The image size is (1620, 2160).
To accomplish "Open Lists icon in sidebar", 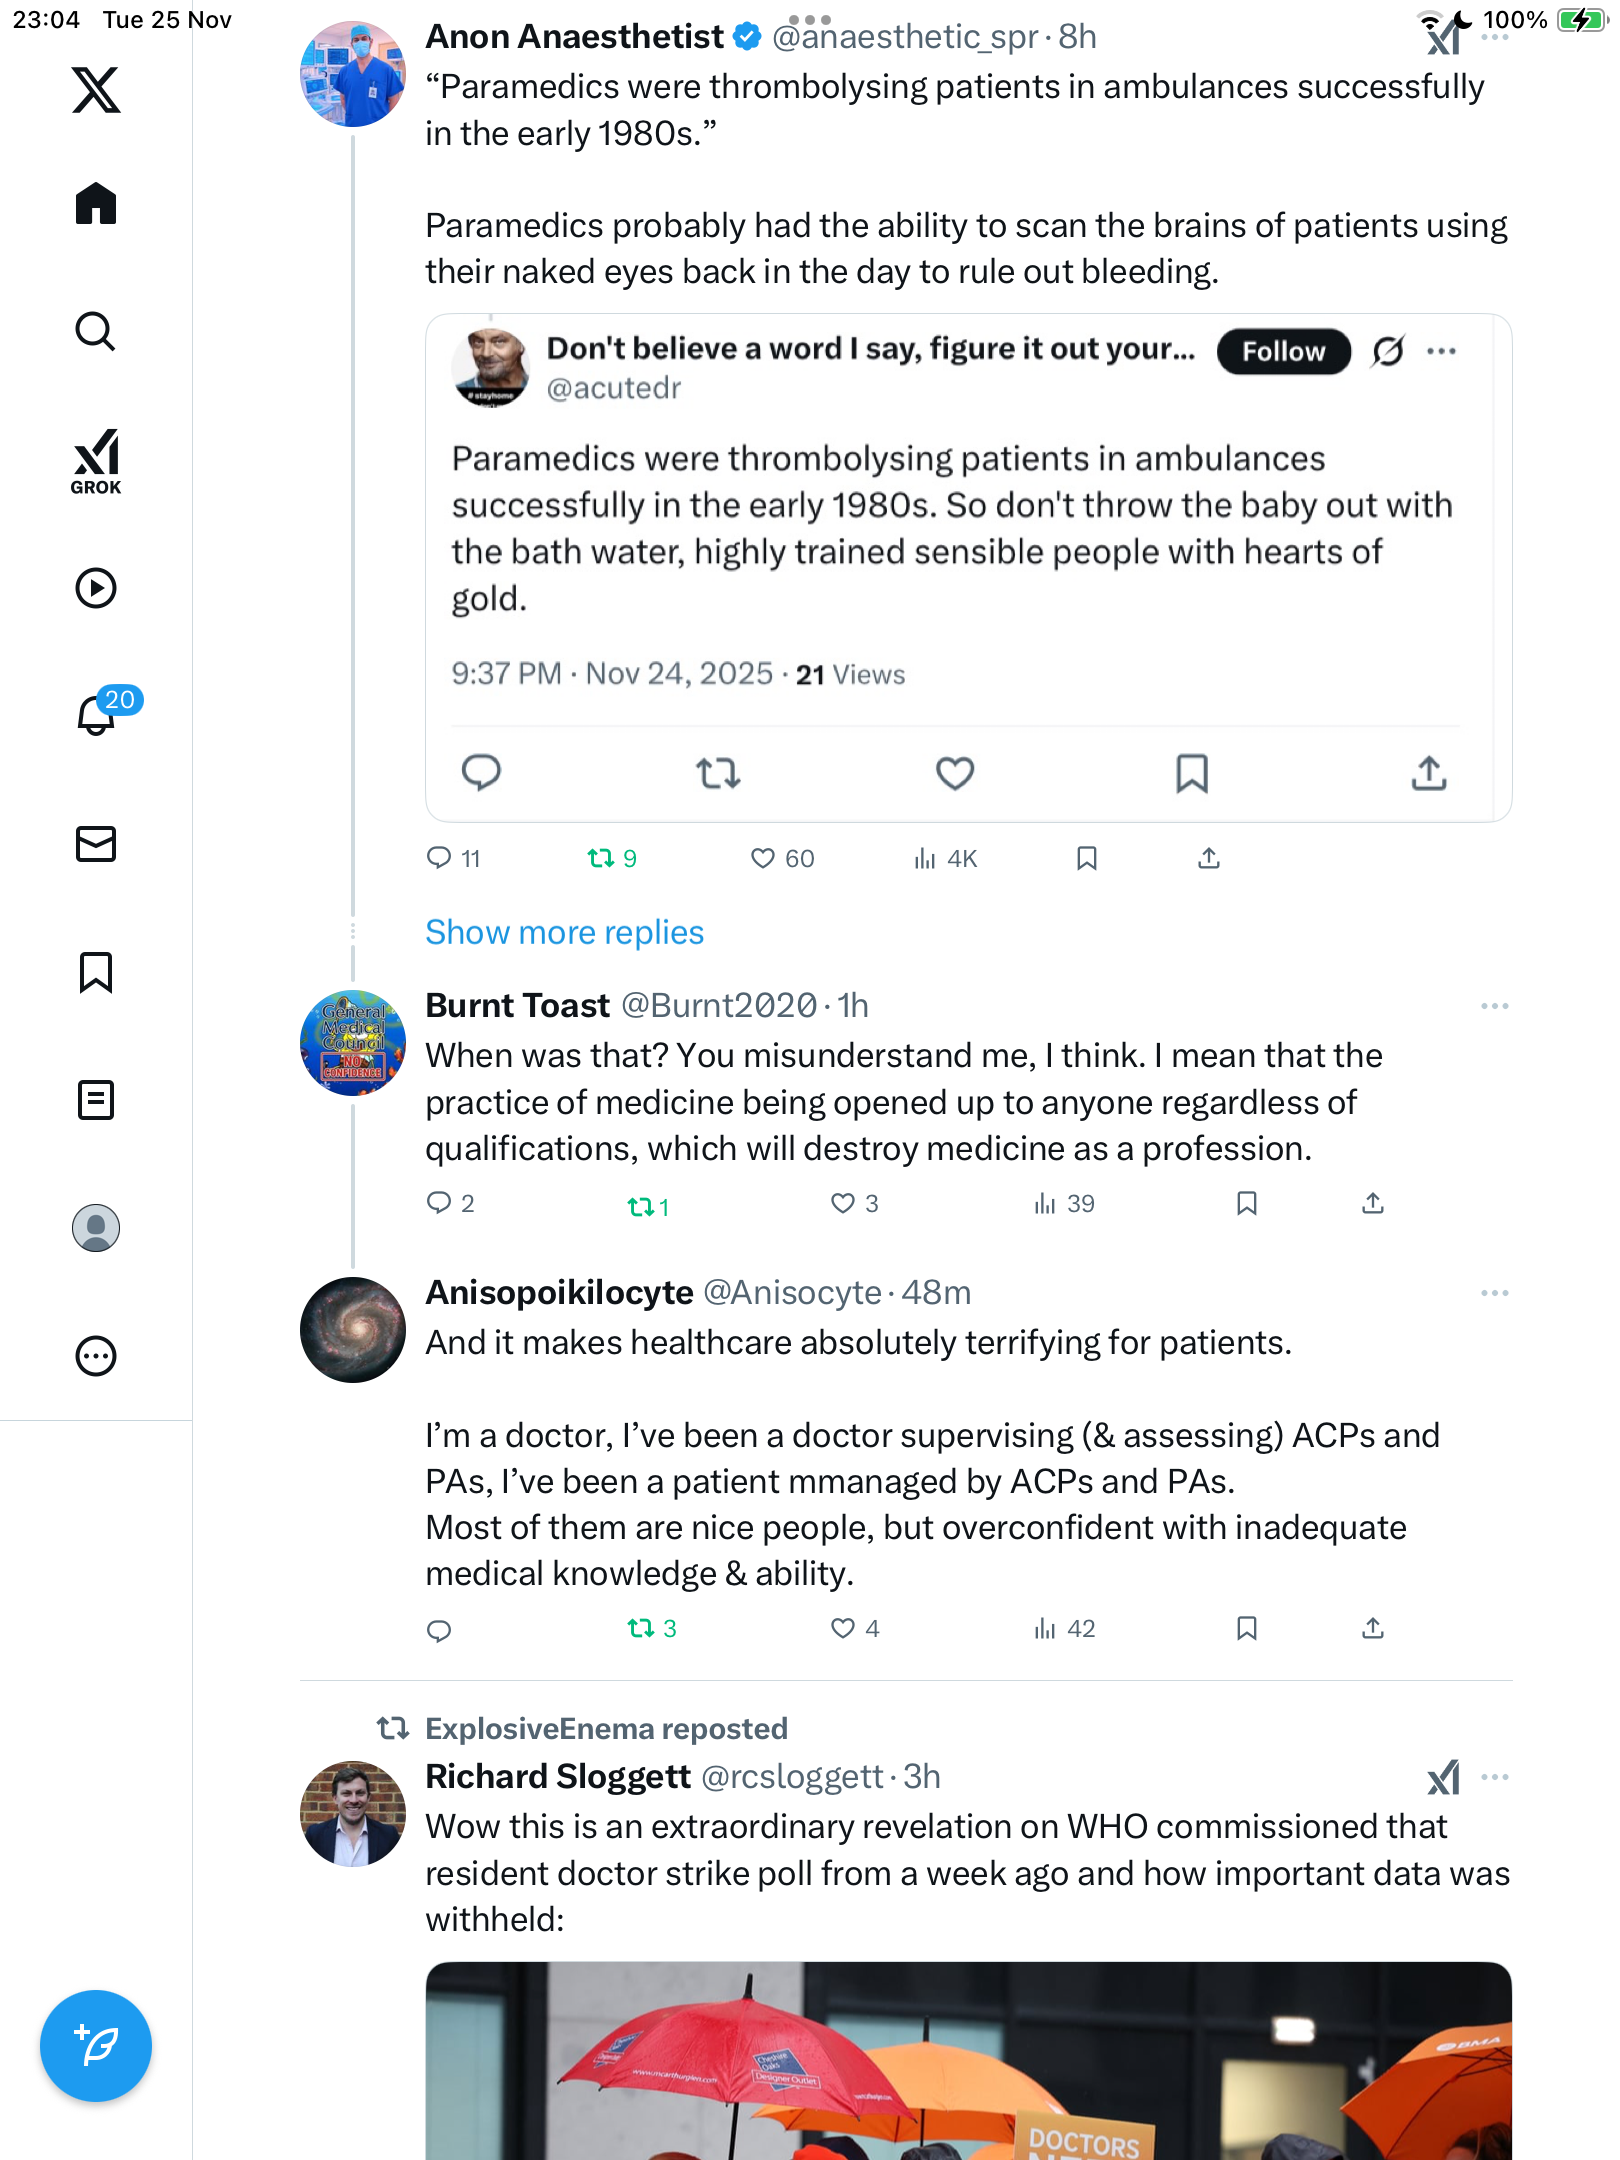I will (x=96, y=1100).
